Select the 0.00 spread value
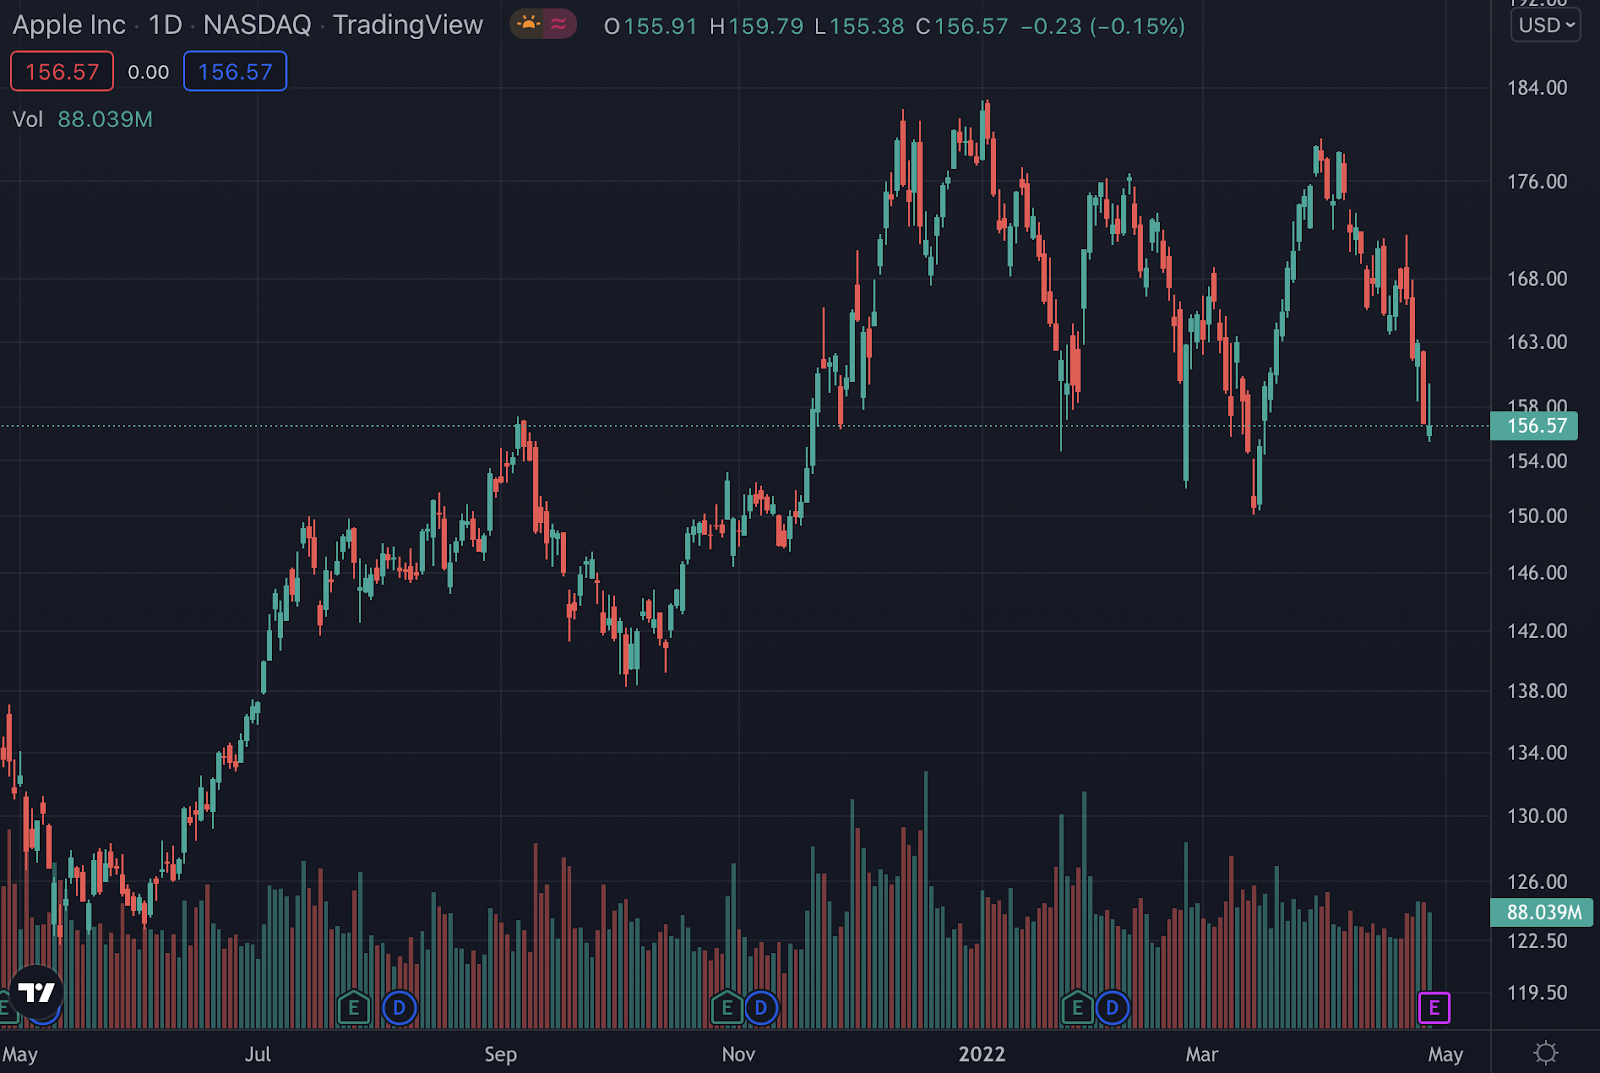This screenshot has height=1073, width=1600. [149, 72]
